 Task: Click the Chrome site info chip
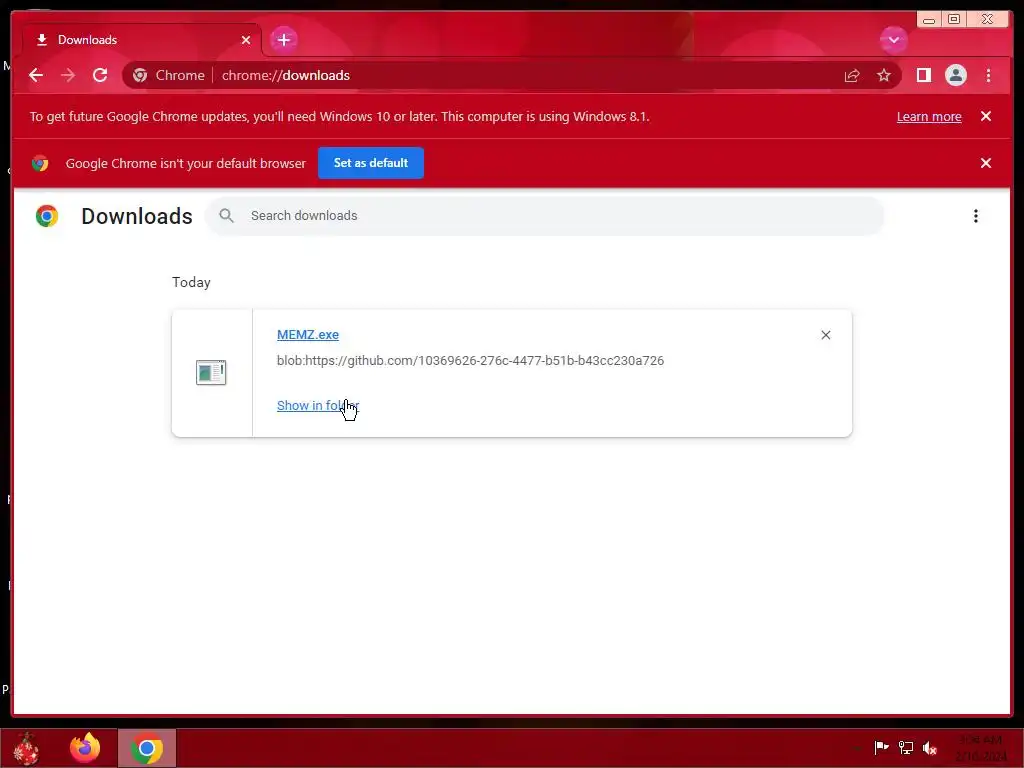coord(169,75)
